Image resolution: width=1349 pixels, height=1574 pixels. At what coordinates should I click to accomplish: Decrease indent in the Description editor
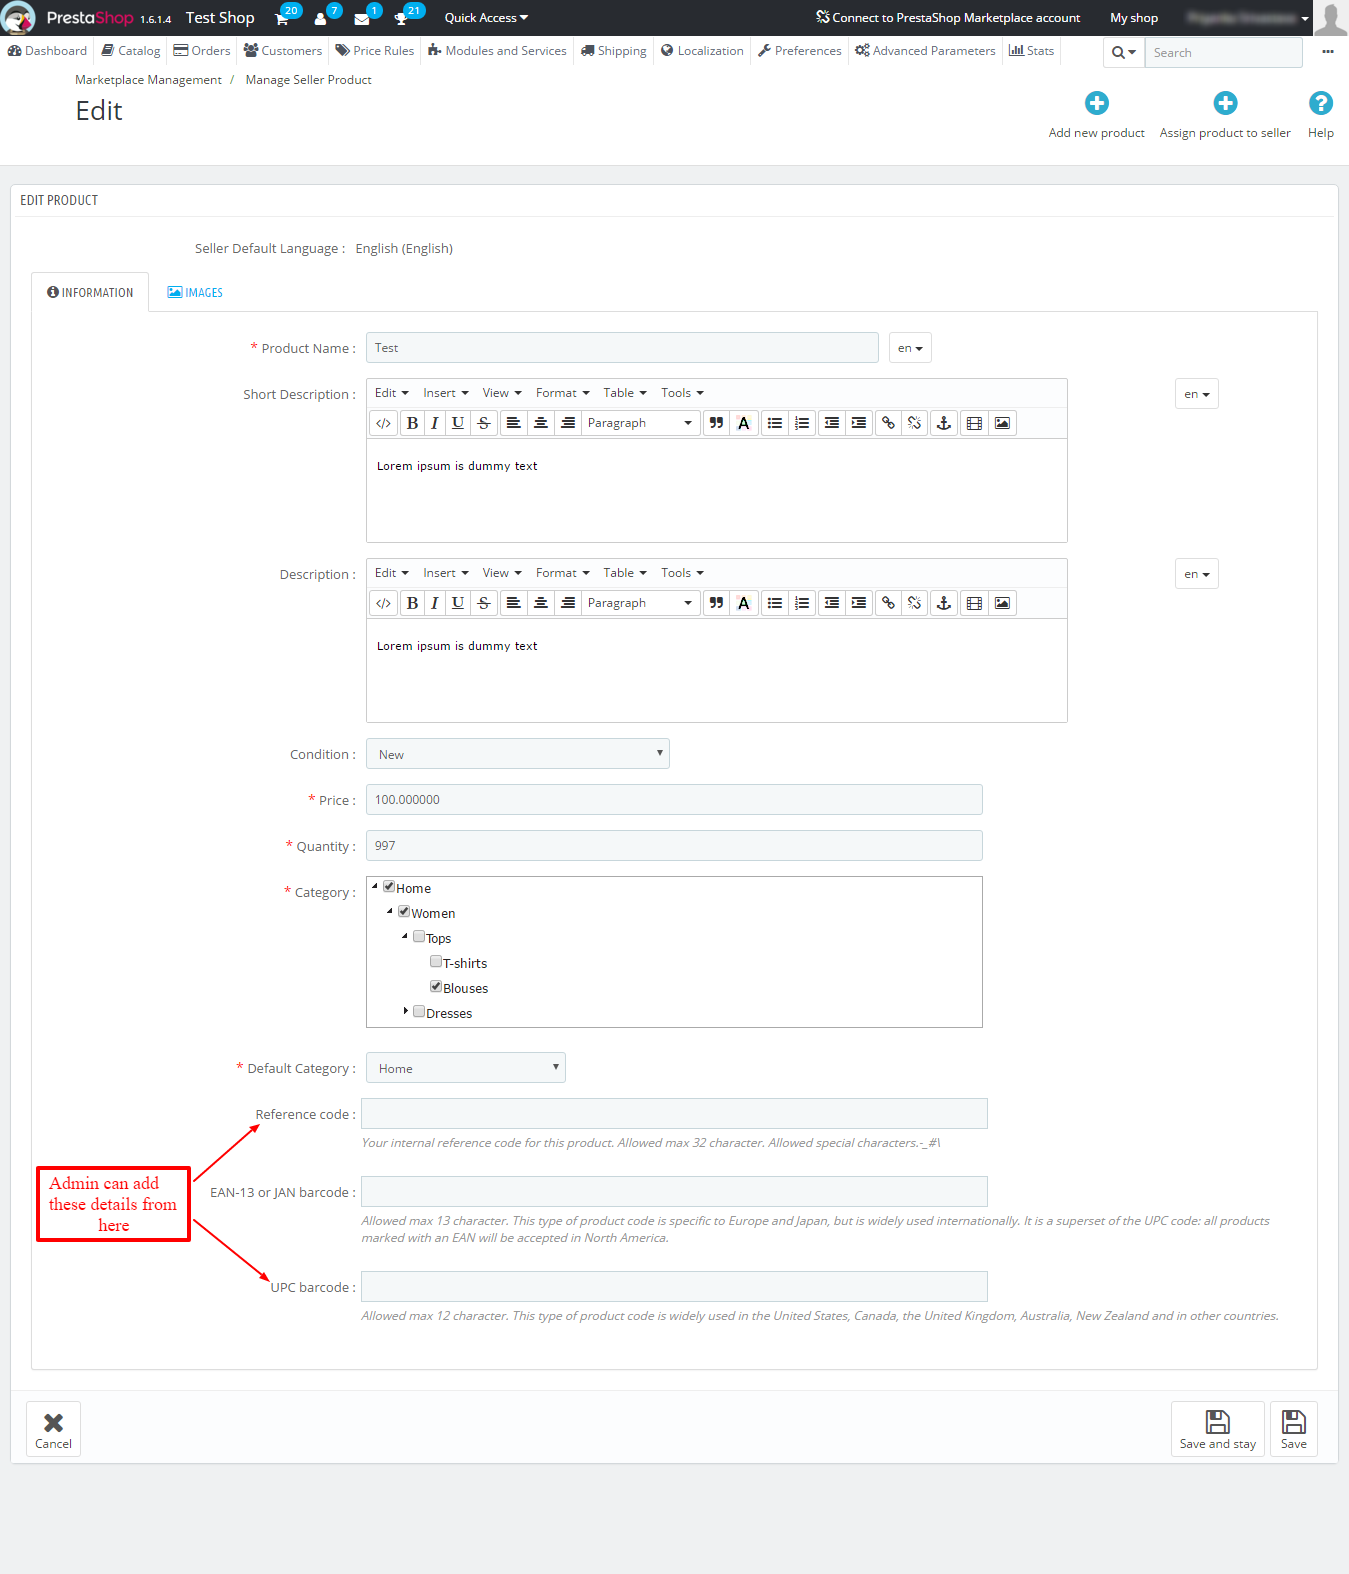pyautogui.click(x=832, y=603)
